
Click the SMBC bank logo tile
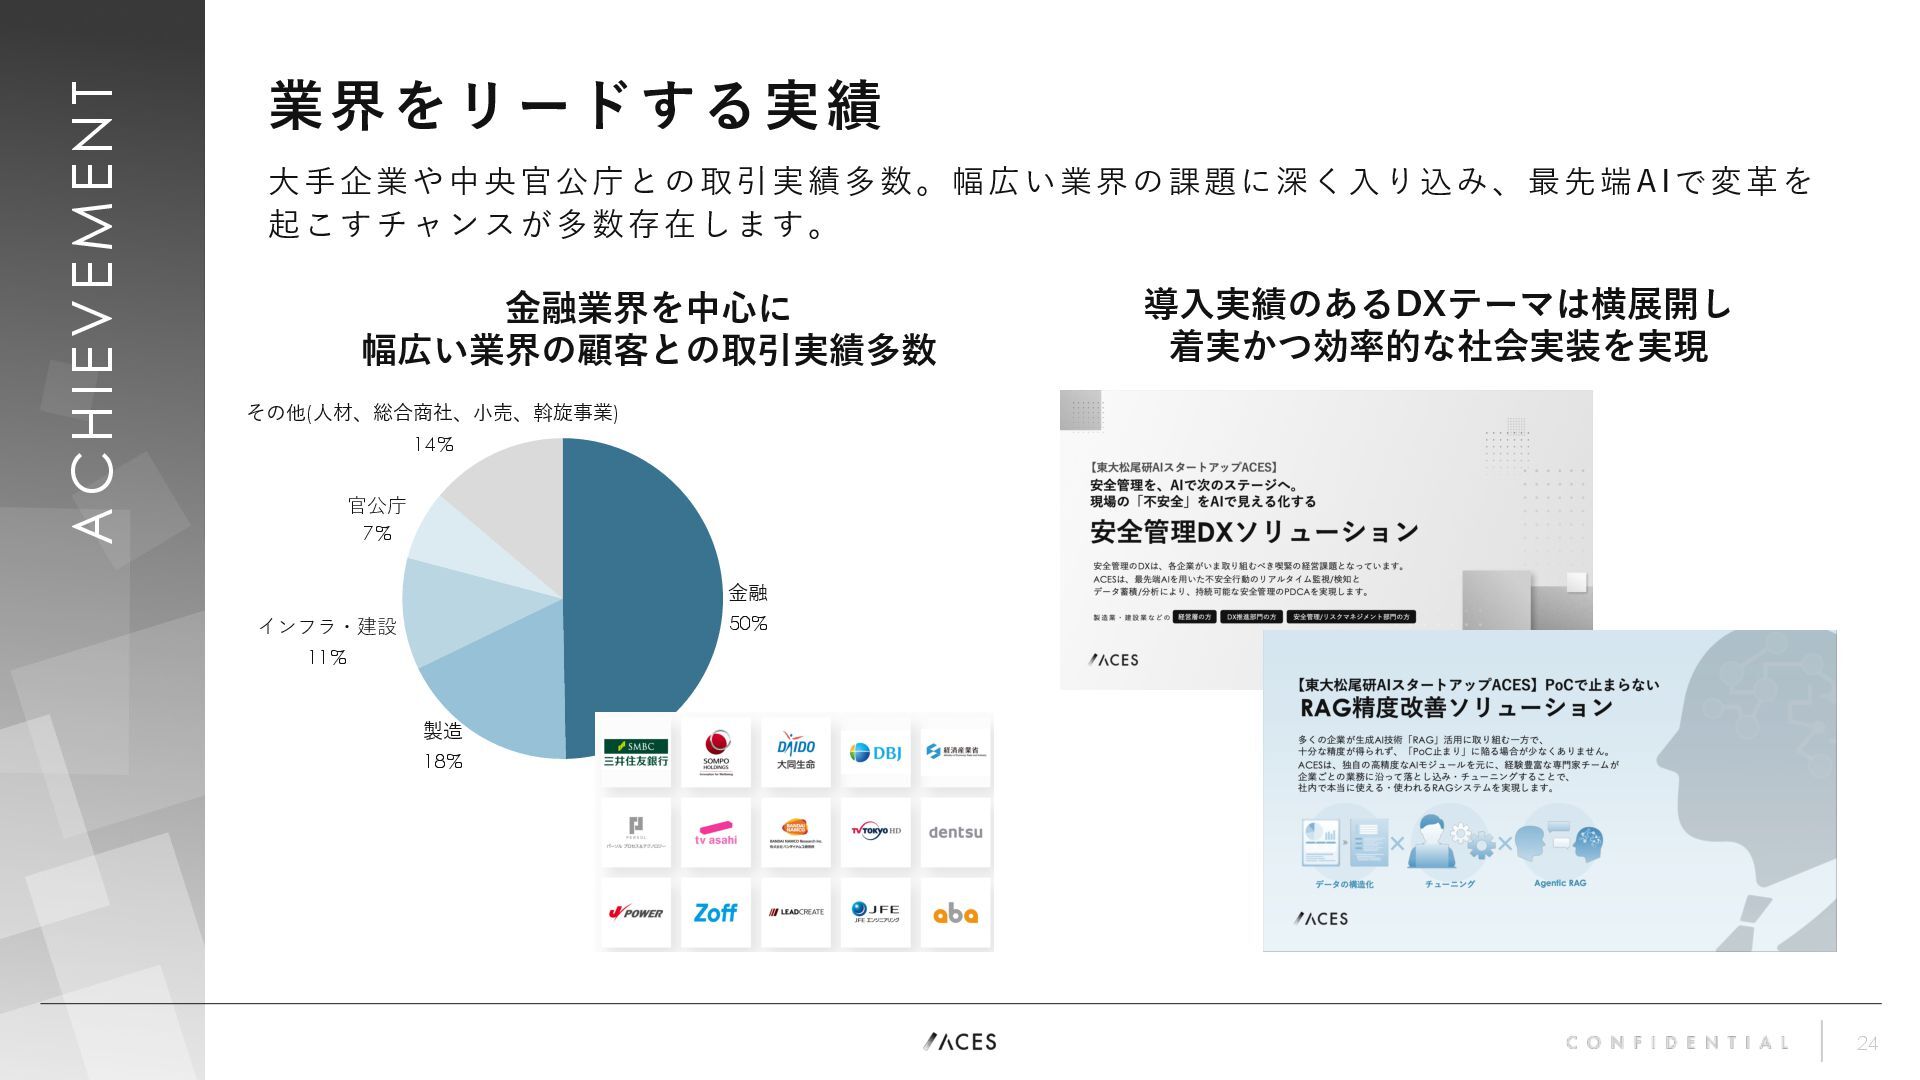[x=636, y=753]
